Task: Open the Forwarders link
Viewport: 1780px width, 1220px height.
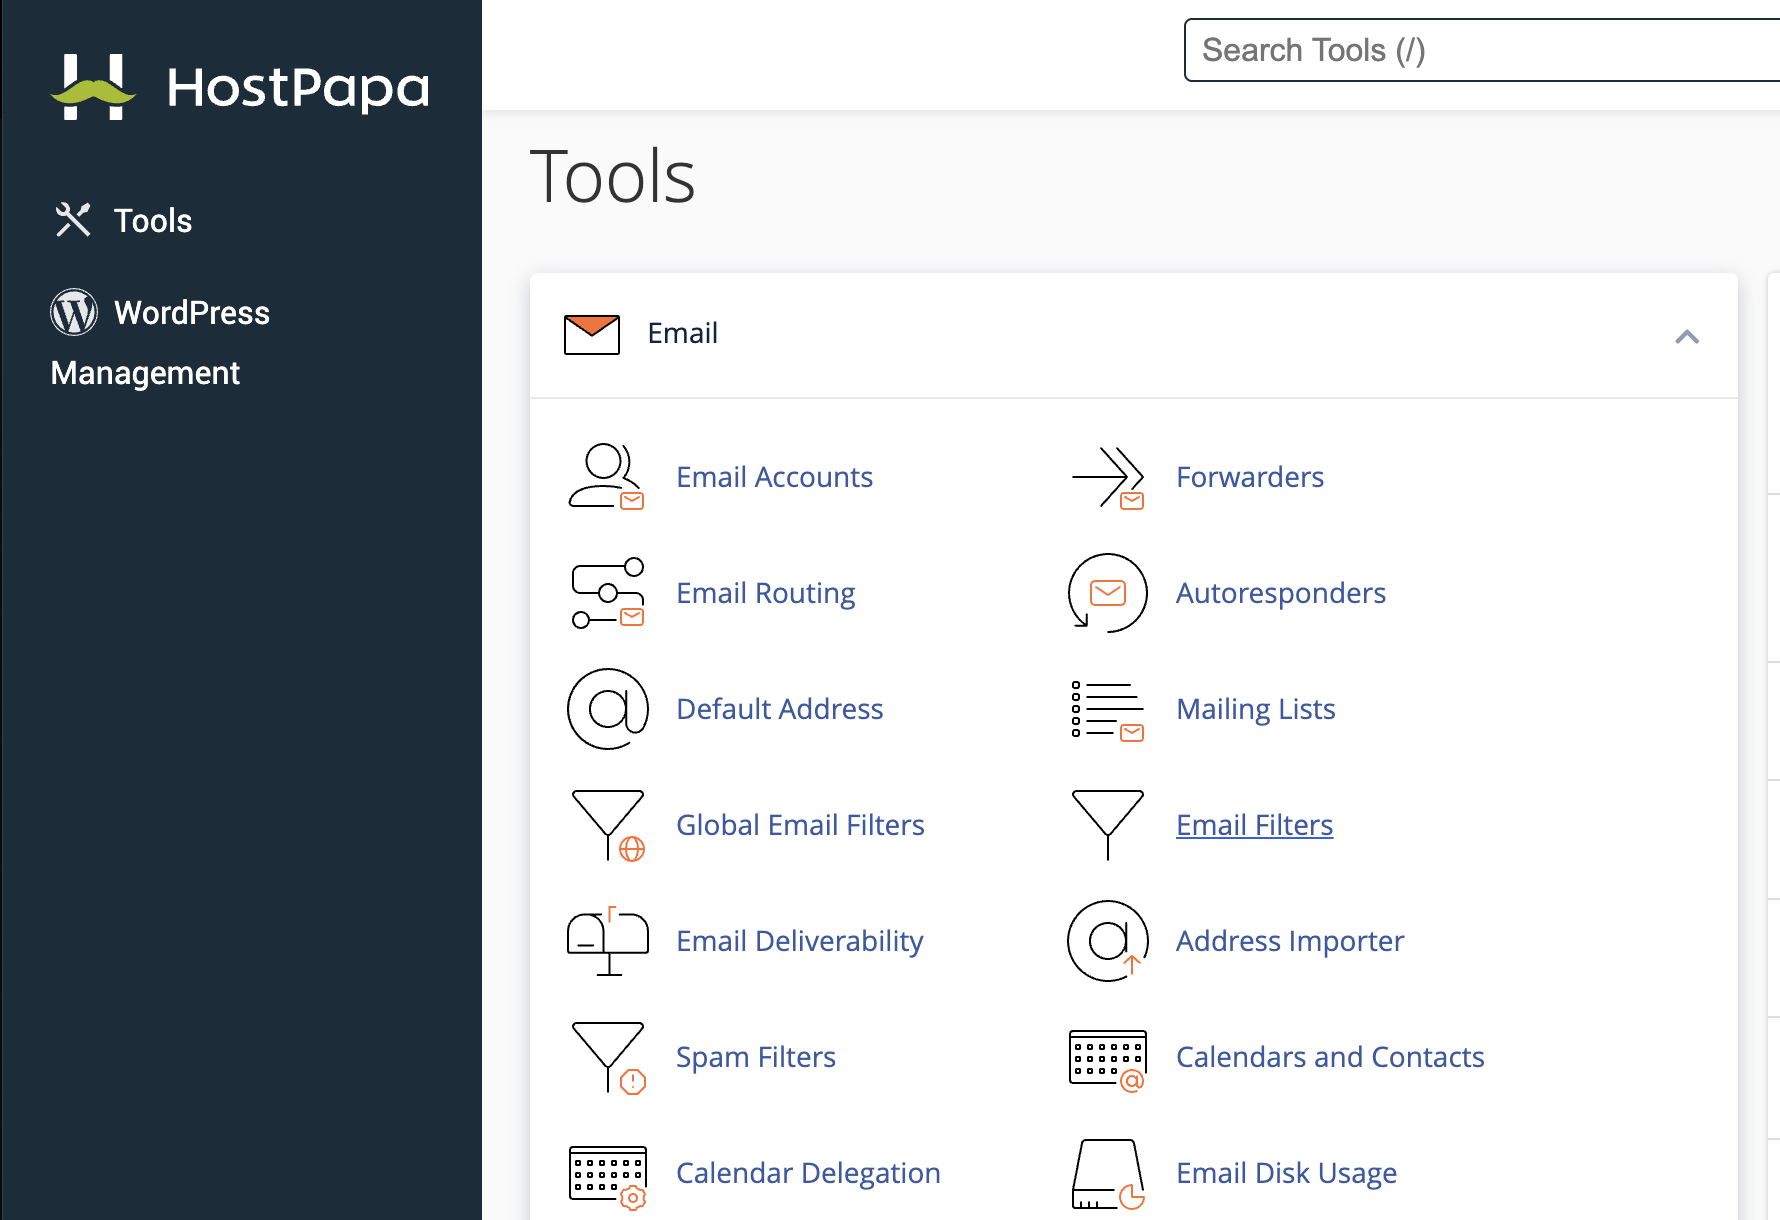Action: tap(1250, 477)
